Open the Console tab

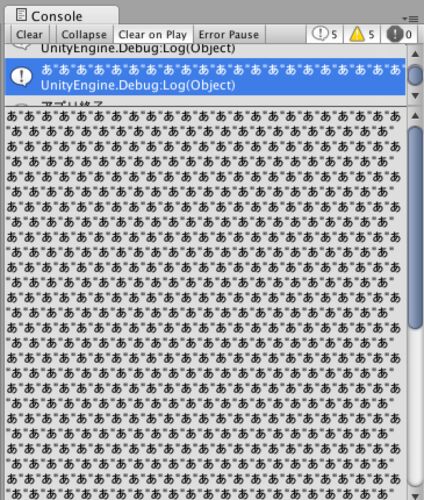[x=61, y=16]
